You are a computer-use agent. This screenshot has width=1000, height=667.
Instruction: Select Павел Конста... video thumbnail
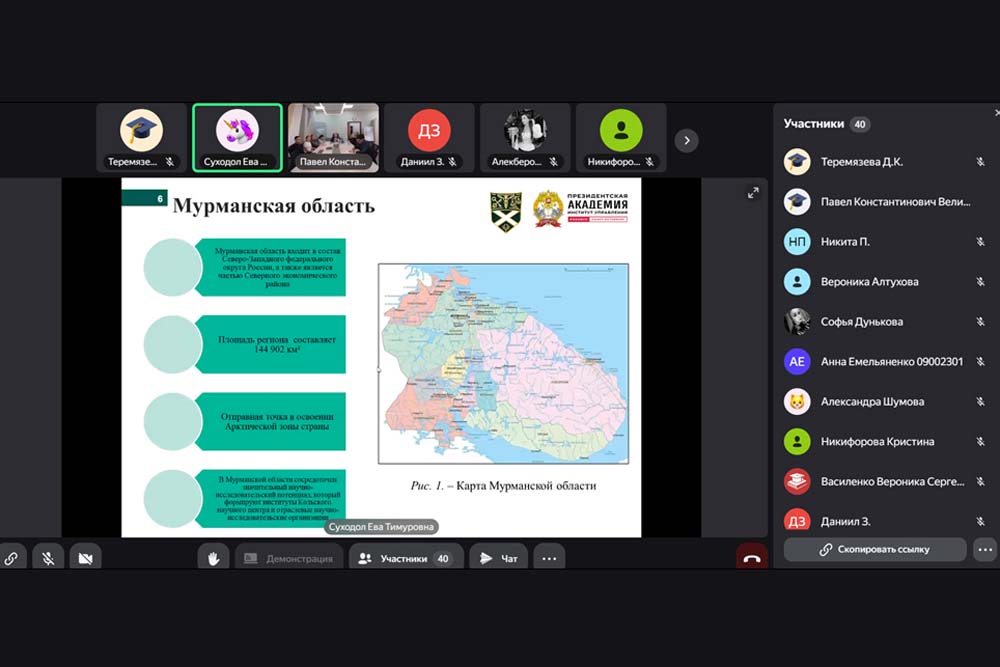(333, 138)
